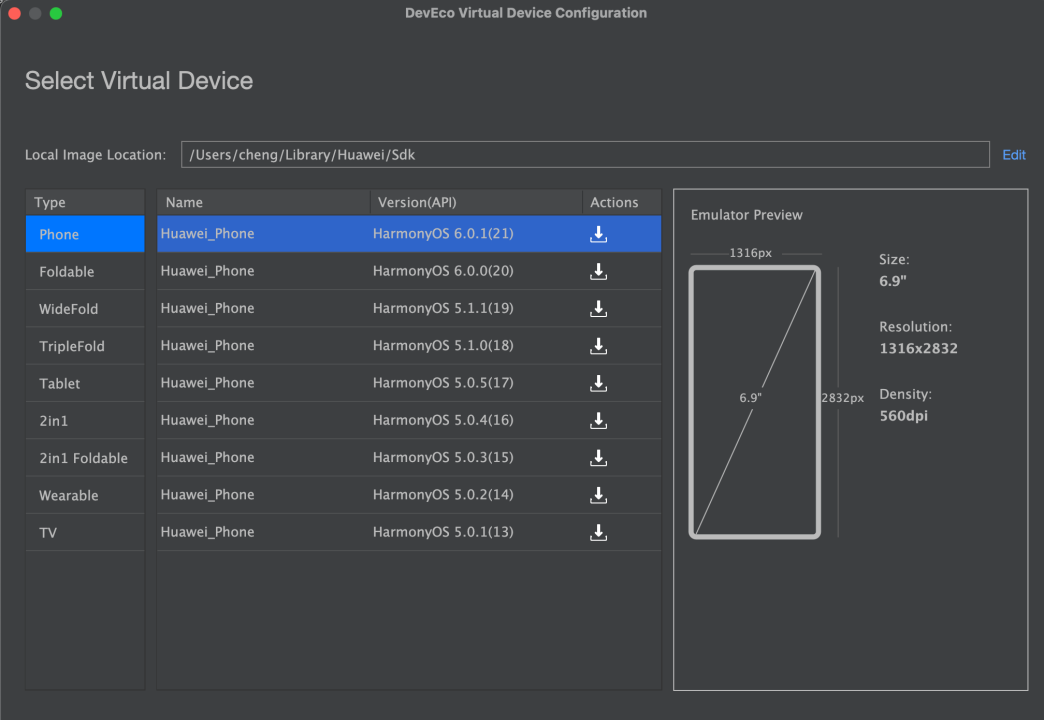Click the HarmonyOS 5.1.1(19) version cell
Screen dimensions: 1044x720
pos(443,308)
